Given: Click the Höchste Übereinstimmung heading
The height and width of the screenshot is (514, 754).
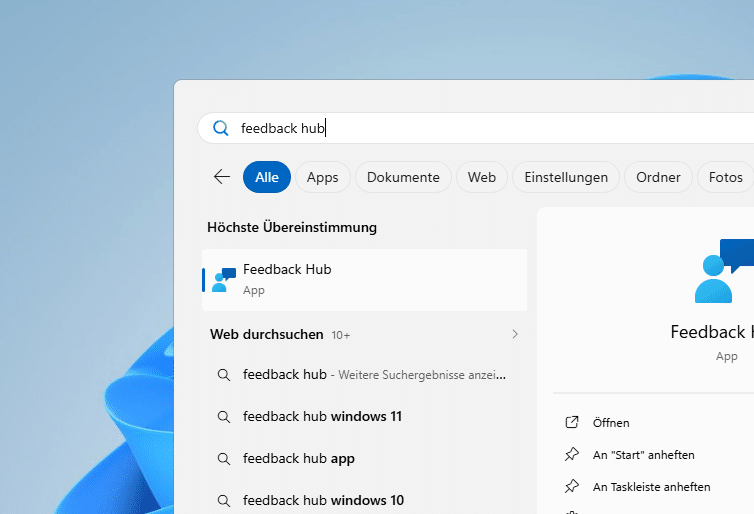Looking at the screenshot, I should pyautogui.click(x=292, y=227).
